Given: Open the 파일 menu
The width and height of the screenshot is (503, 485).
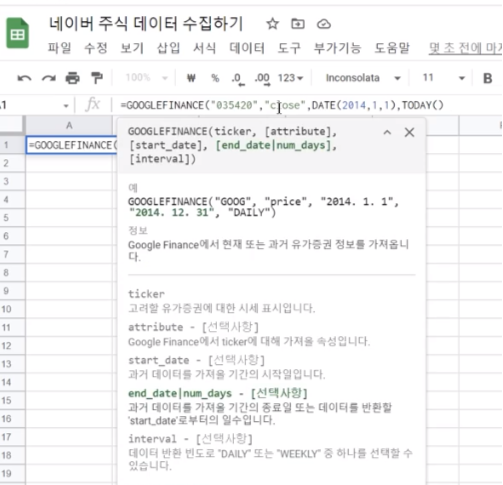Looking at the screenshot, I should coord(59,48).
